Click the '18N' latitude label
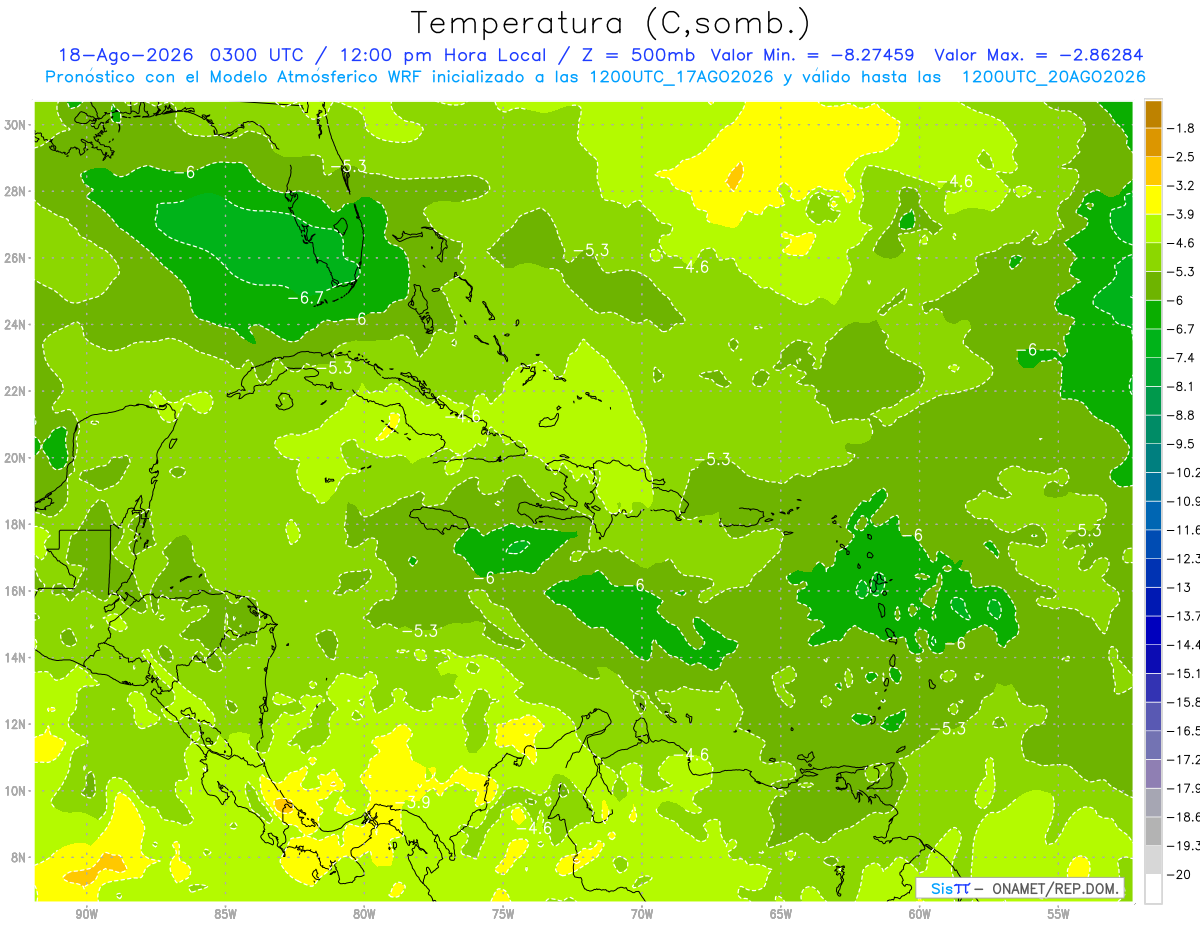Viewport: 1200px width, 927px height. (x=17, y=524)
